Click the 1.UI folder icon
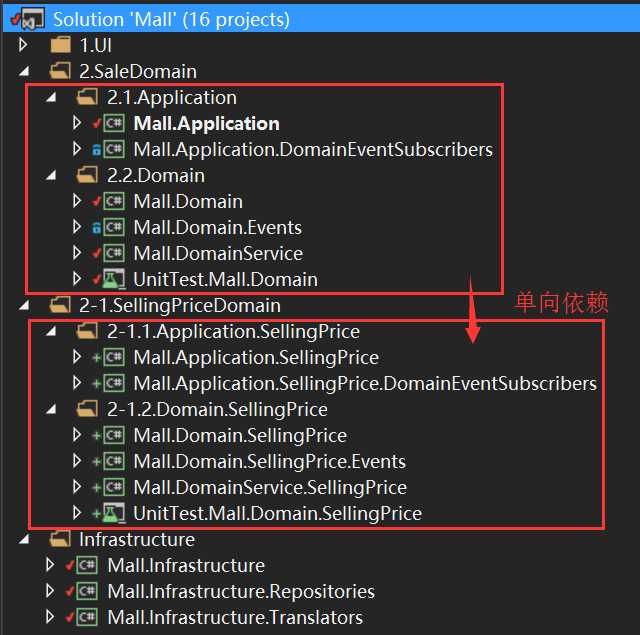Viewport: 640px width, 635px height. pos(60,45)
